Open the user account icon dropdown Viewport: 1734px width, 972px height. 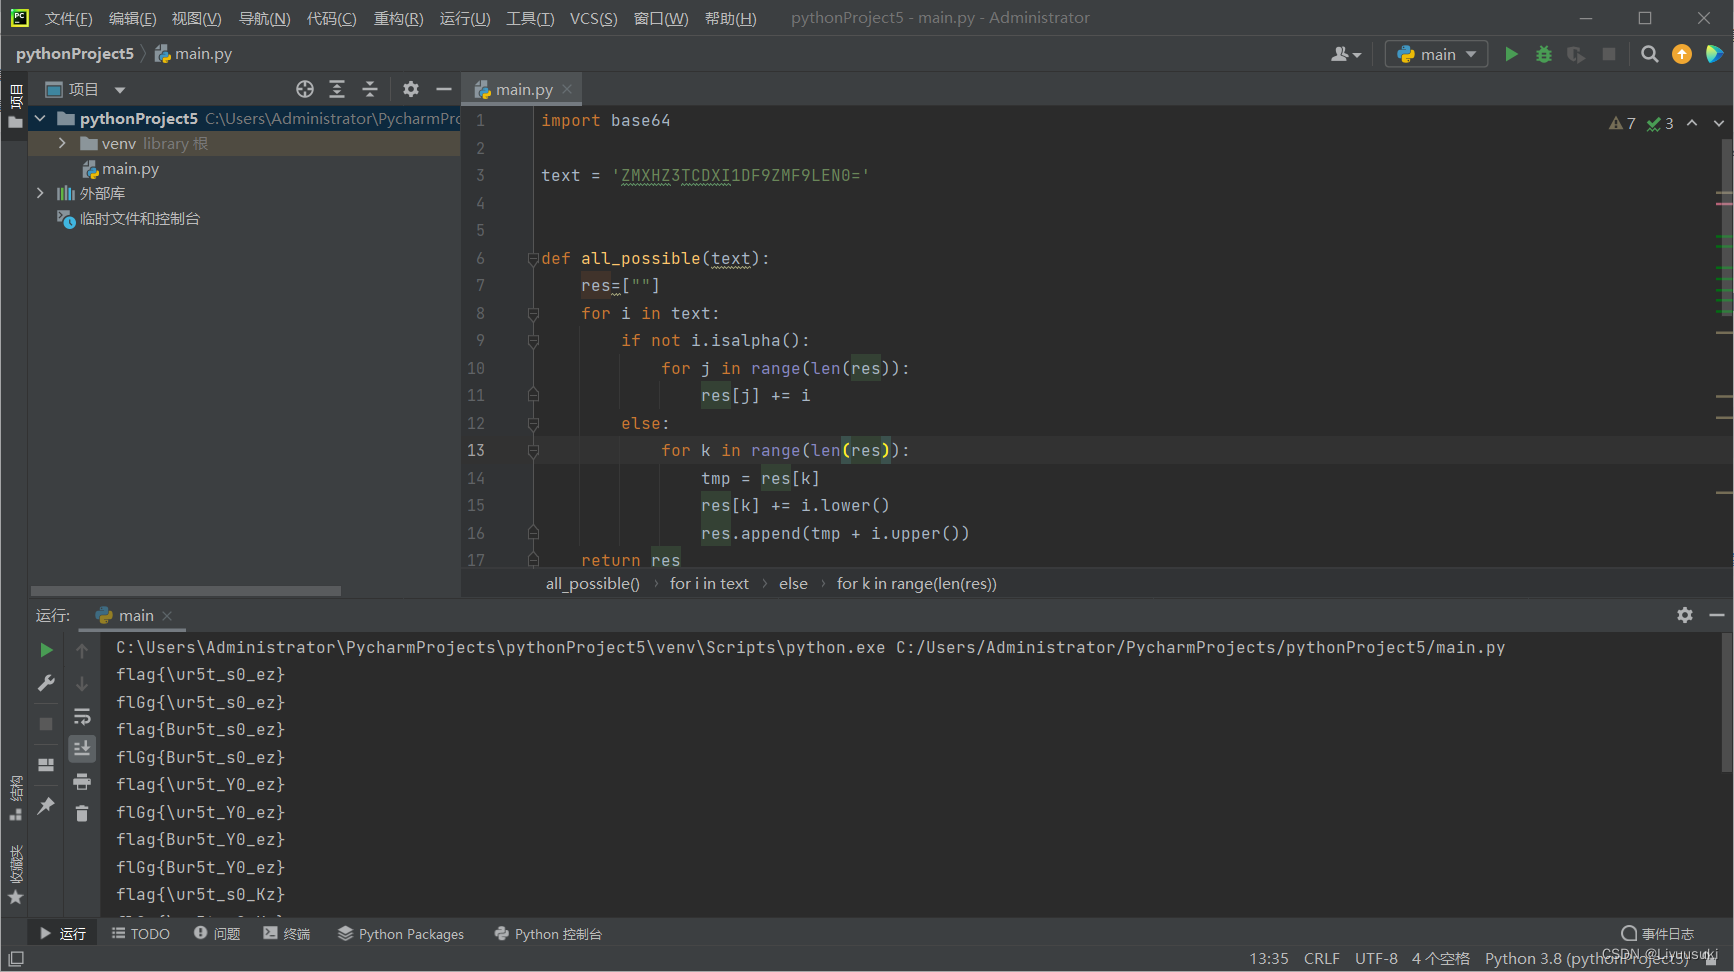click(x=1346, y=54)
